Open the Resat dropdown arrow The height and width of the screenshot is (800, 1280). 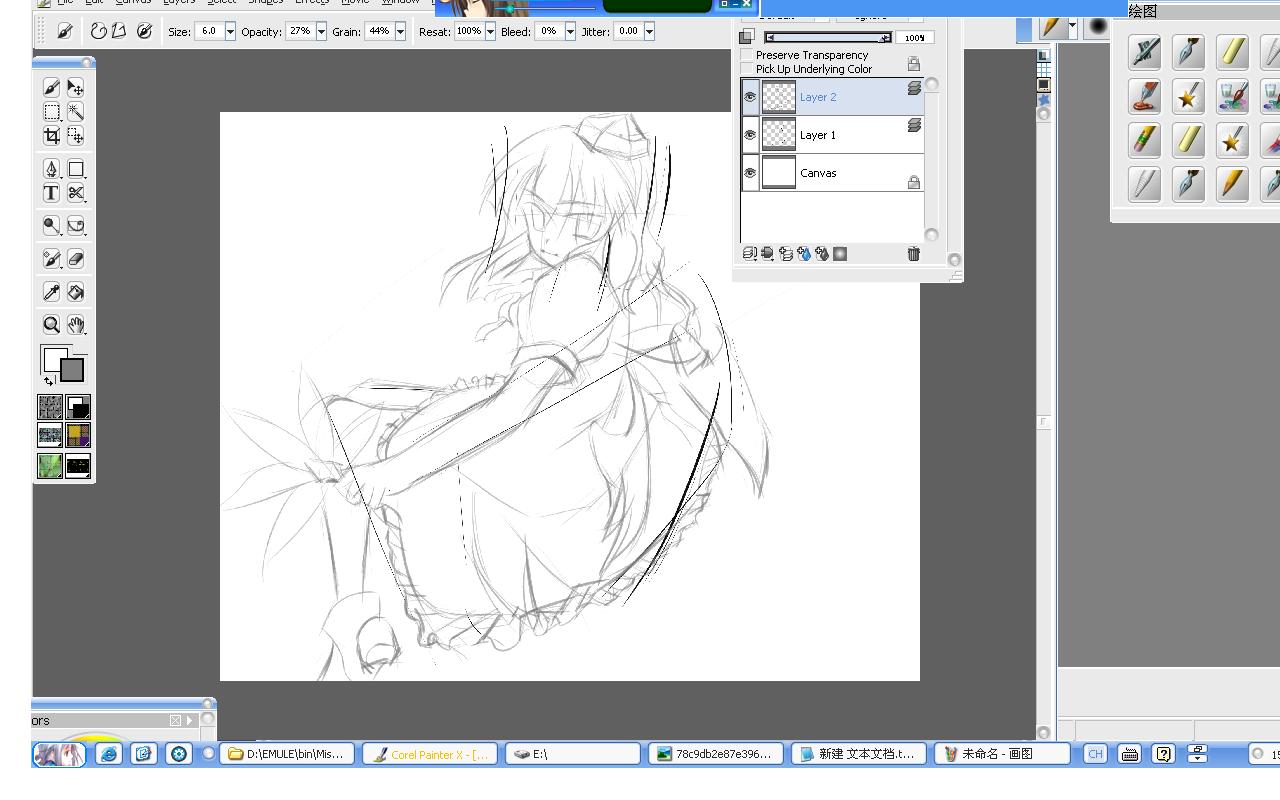click(490, 31)
